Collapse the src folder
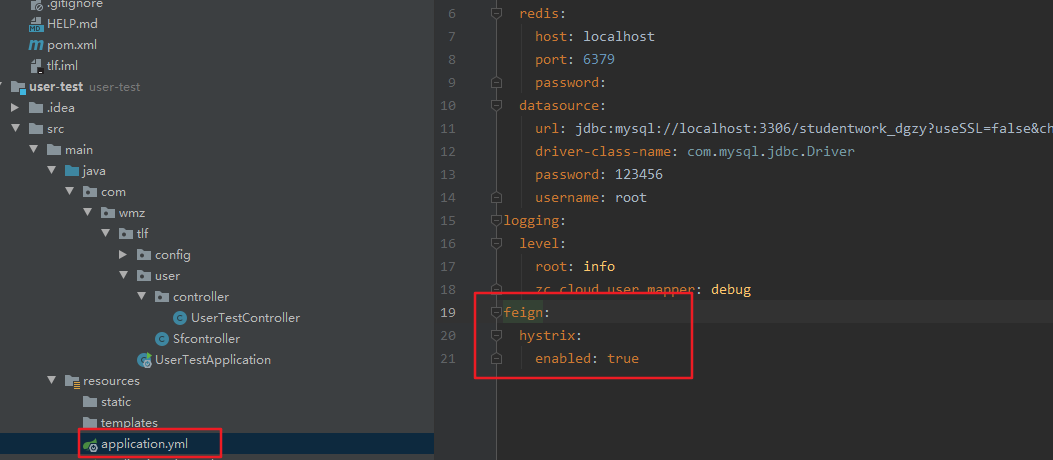Viewport: 1053px width, 460px height. coord(15,128)
